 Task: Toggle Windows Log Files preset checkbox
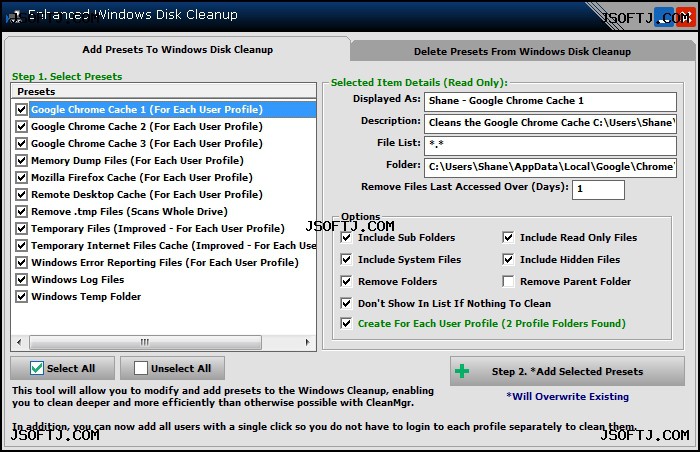click(x=21, y=279)
